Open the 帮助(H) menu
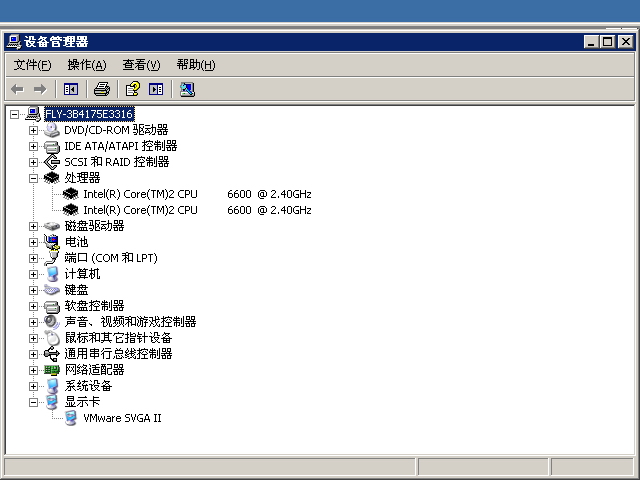Screen dimensions: 640x480 [x=196, y=64]
